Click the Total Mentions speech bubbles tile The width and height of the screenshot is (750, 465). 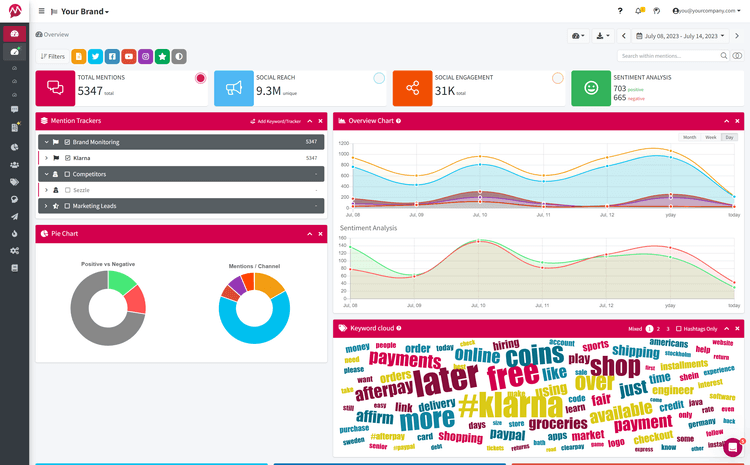55,88
